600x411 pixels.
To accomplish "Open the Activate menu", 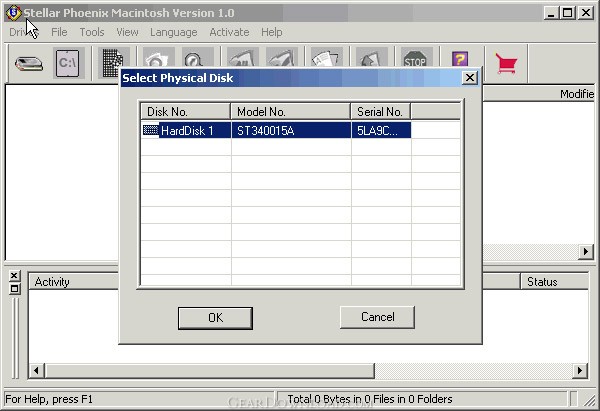I will (x=229, y=32).
